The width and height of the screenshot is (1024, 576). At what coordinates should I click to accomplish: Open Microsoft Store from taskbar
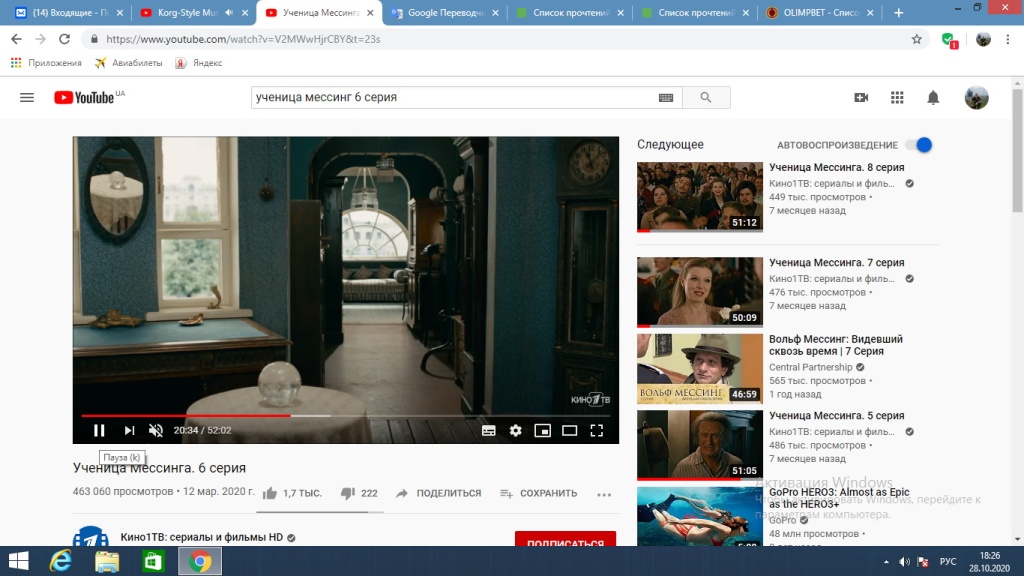click(x=153, y=561)
